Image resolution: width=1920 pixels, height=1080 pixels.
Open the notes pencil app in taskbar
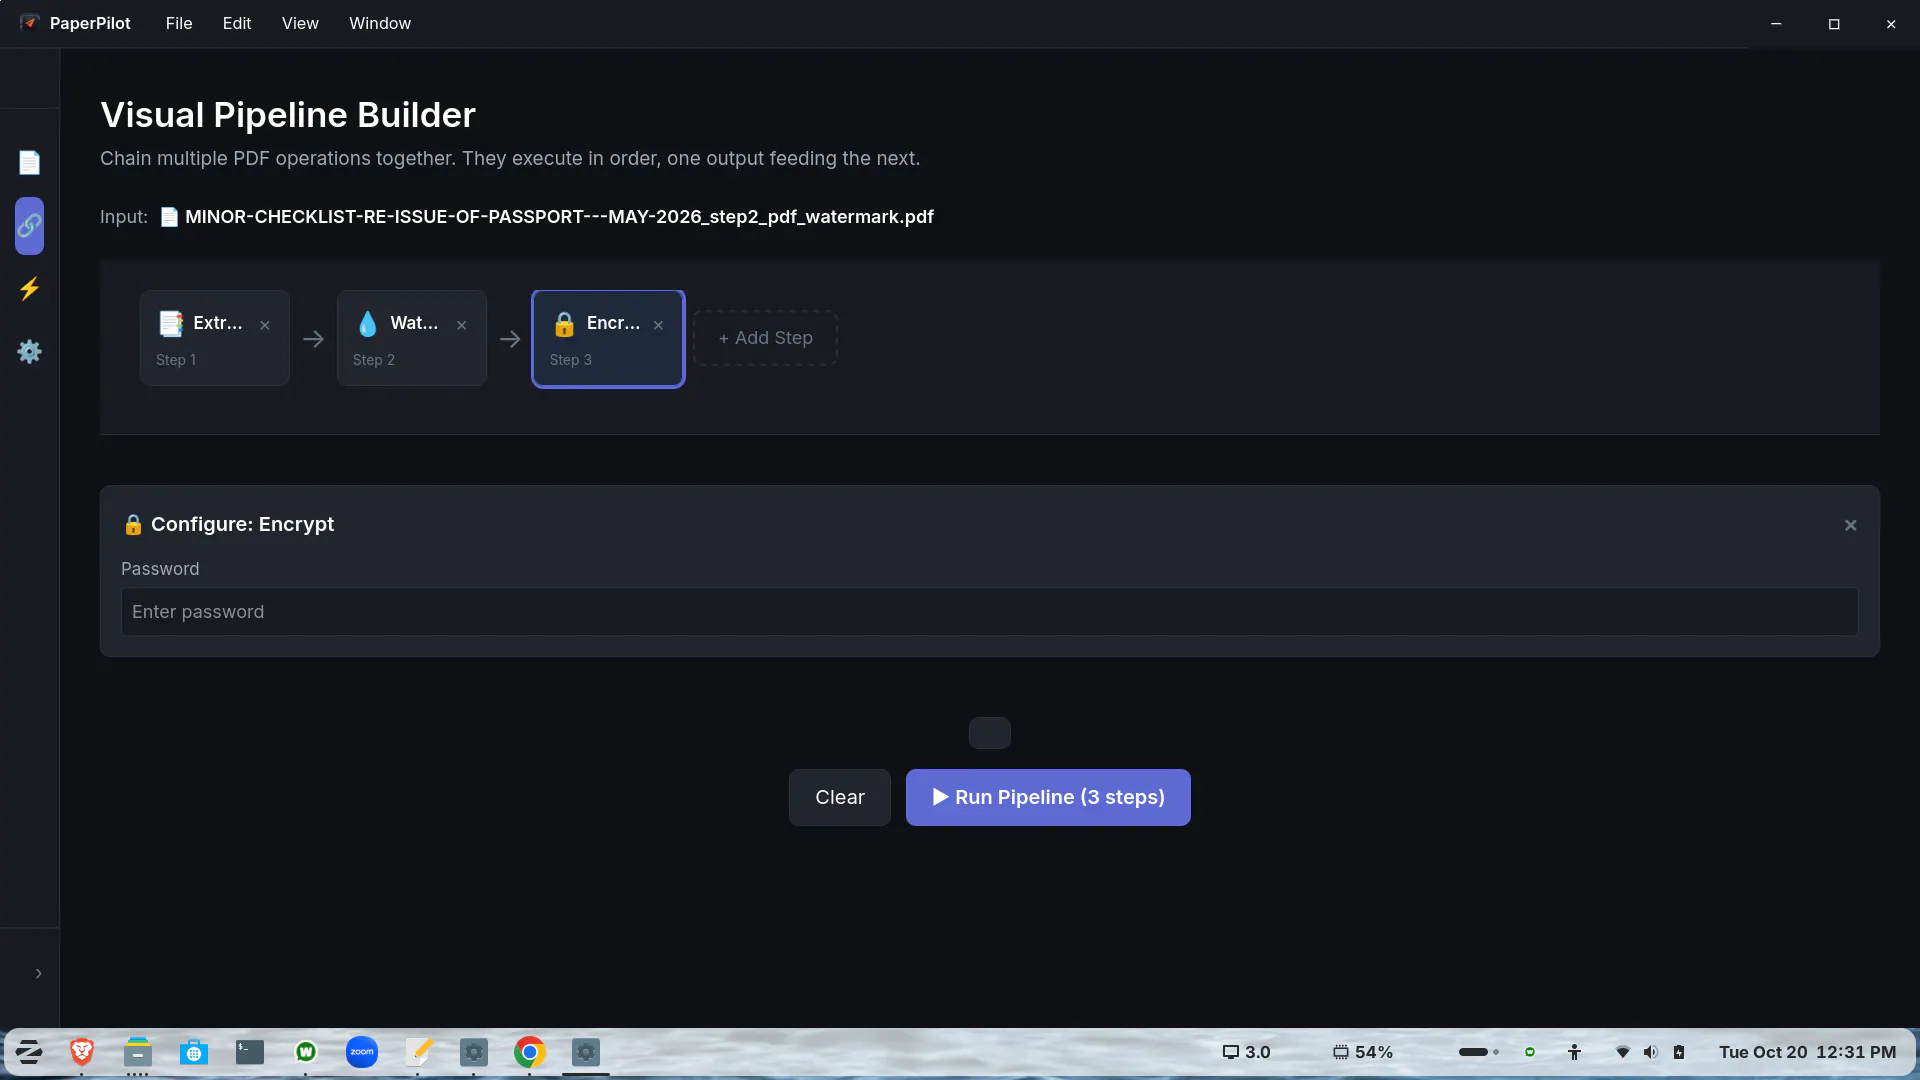tap(418, 1052)
